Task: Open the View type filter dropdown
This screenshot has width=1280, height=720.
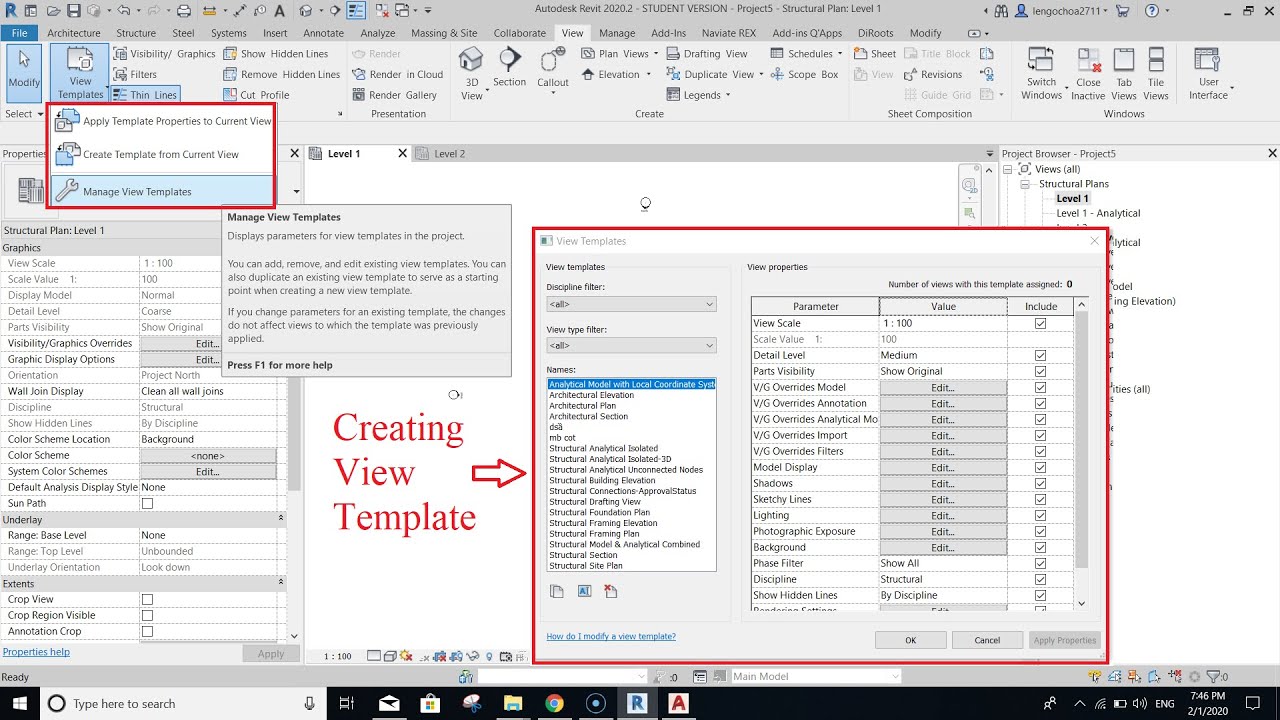Action: (631, 346)
